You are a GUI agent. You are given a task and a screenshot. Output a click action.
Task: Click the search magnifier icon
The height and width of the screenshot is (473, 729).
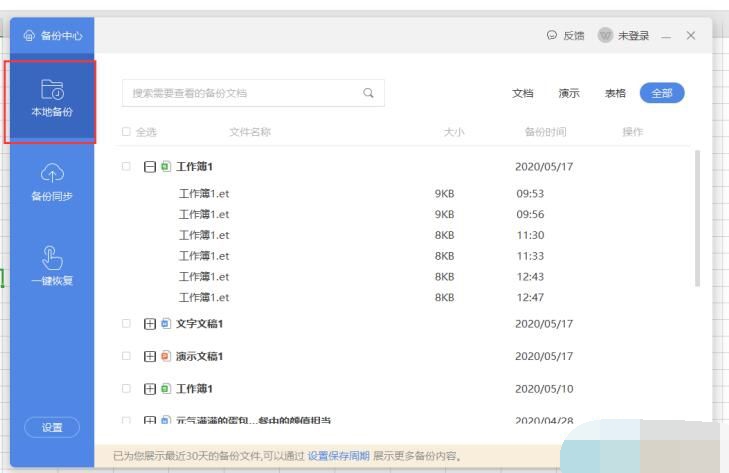(x=368, y=93)
